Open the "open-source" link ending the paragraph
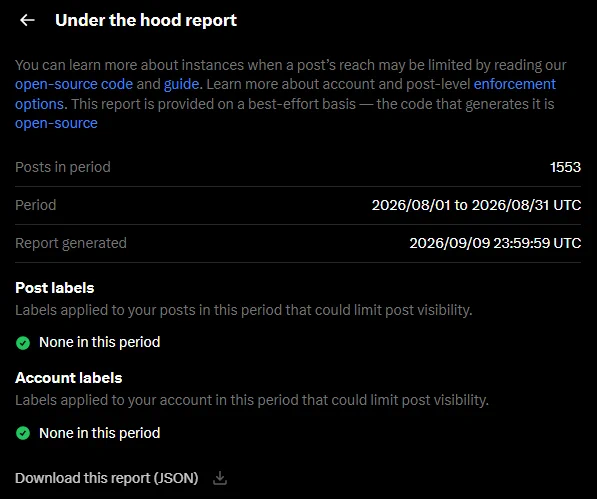Image resolution: width=597 pixels, height=499 pixels. coord(56,123)
